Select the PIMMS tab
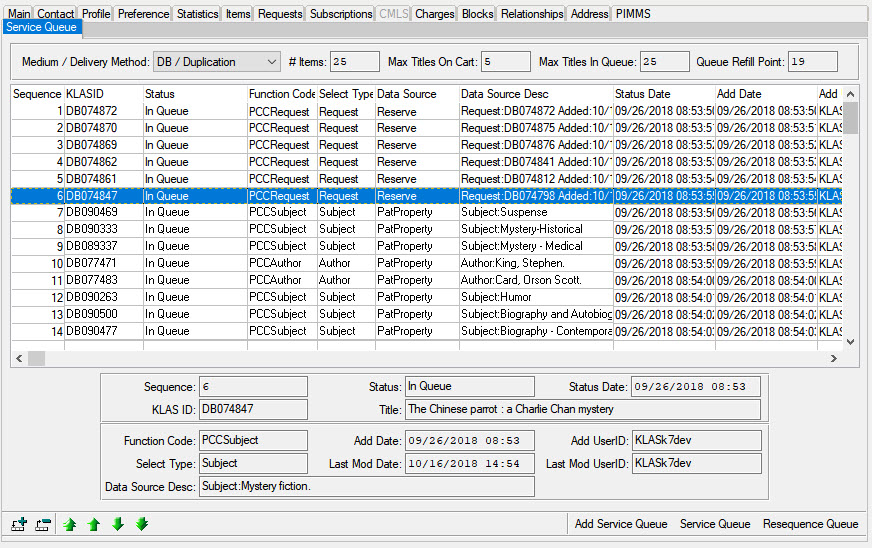This screenshot has height=548, width=872. click(x=632, y=14)
